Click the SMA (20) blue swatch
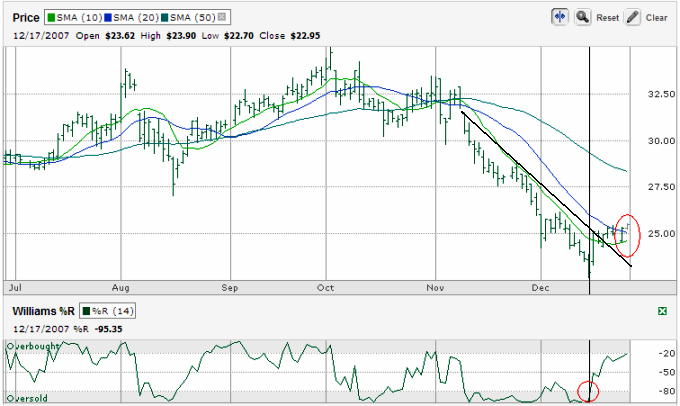 click(x=108, y=17)
